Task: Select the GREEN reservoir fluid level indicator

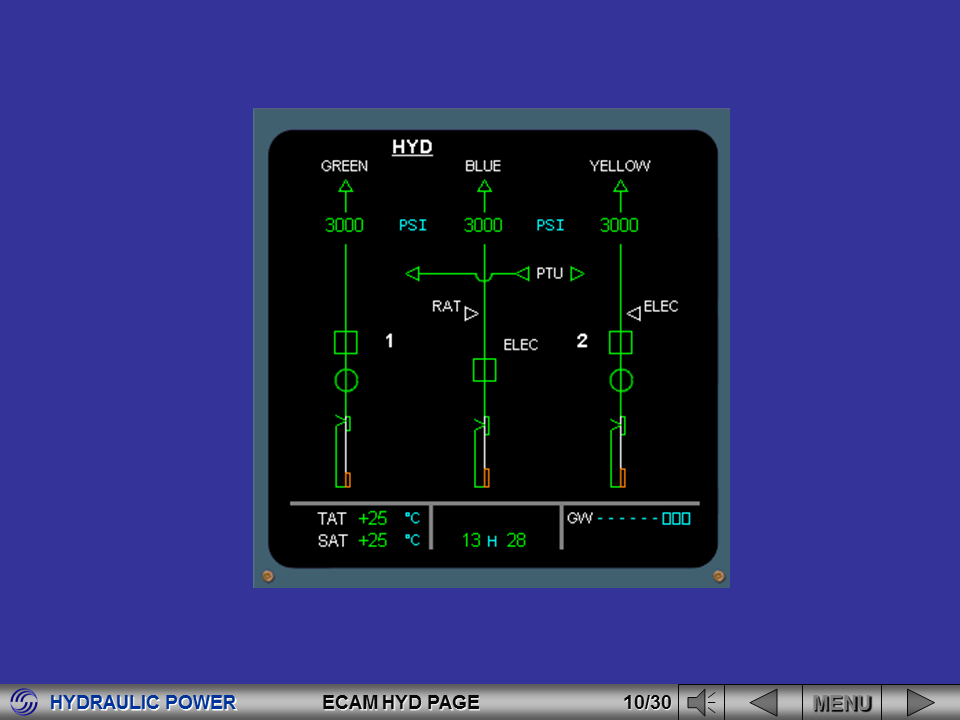Action: 345,452
